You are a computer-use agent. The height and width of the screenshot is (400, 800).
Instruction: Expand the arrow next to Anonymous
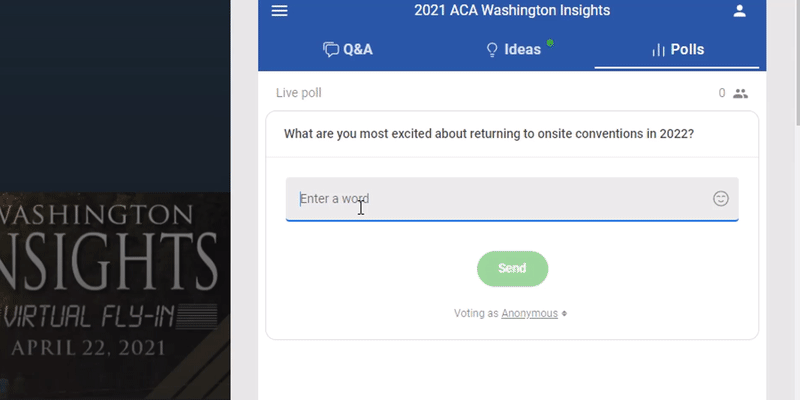(x=564, y=314)
